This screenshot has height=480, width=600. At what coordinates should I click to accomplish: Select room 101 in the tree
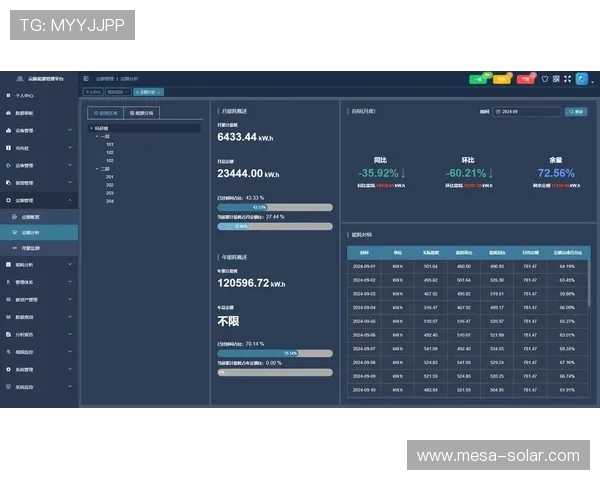(110, 144)
